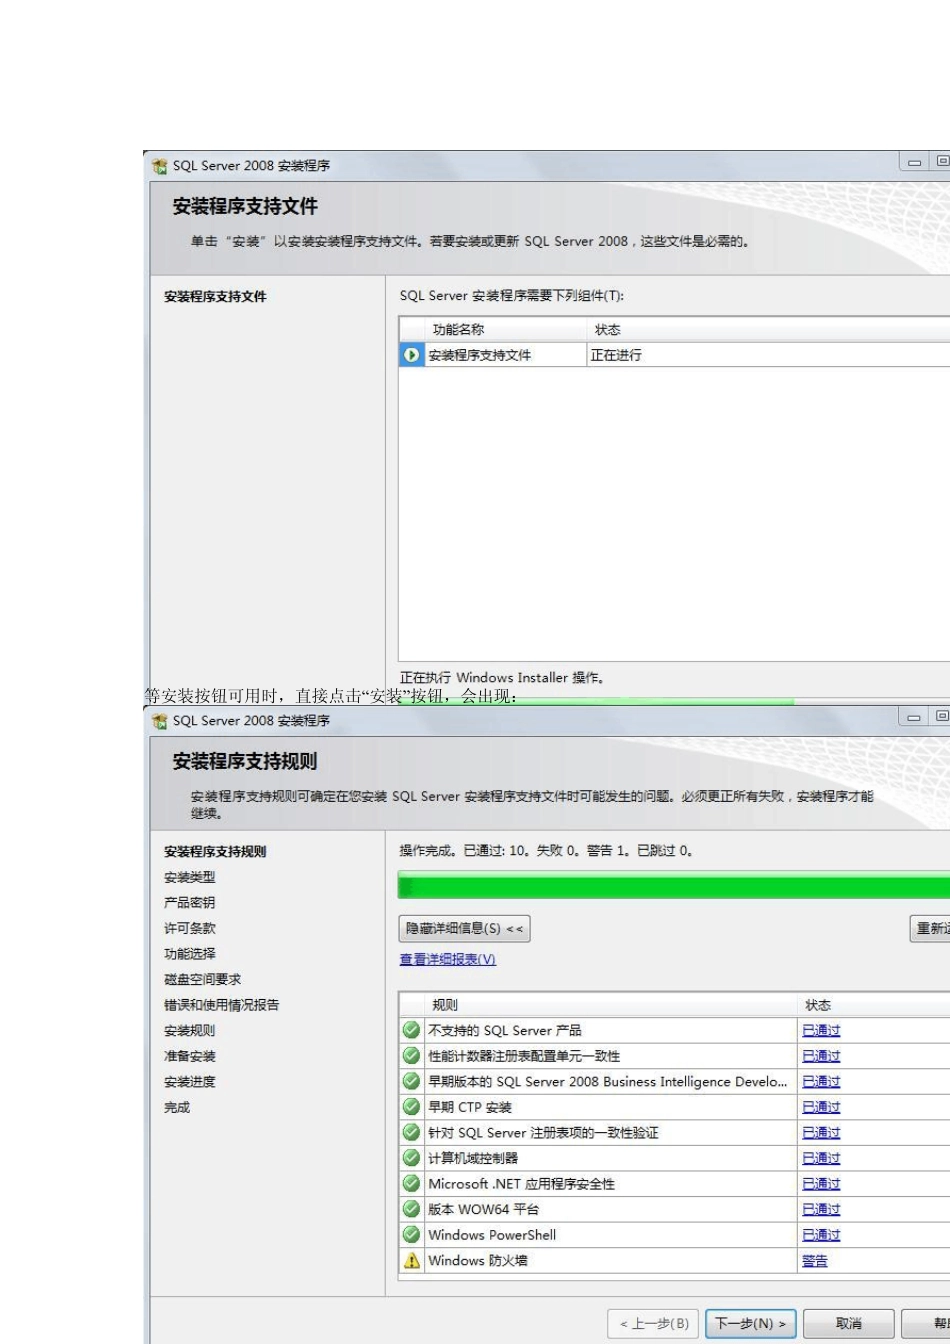Image resolution: width=950 pixels, height=1344 pixels.
Task: Minimize the upper SQL Server setup window
Action: click(x=914, y=162)
